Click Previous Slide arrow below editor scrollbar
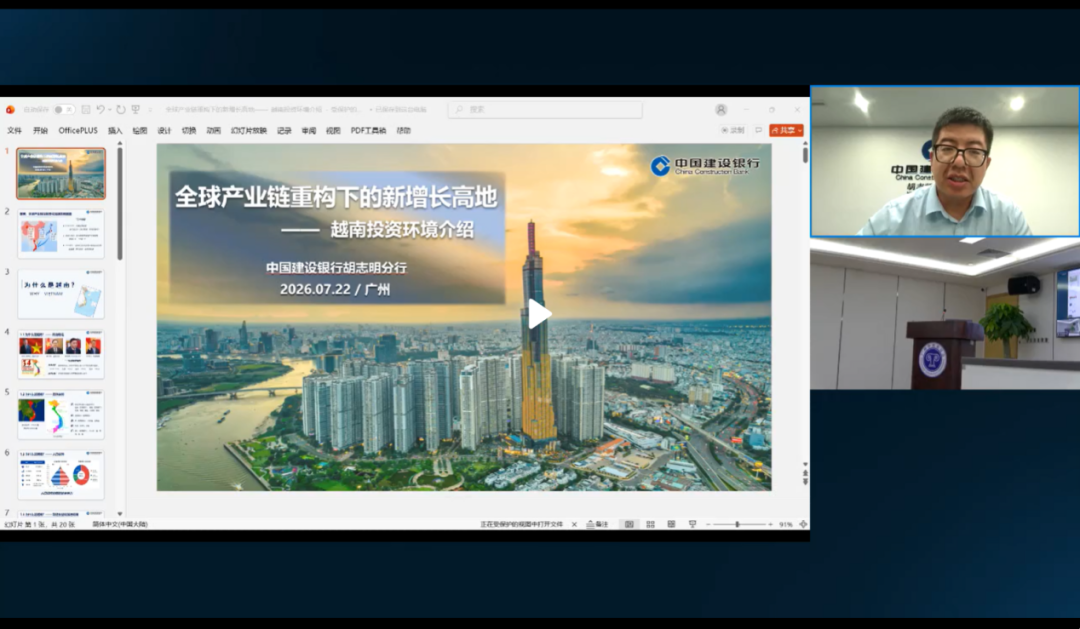The width and height of the screenshot is (1080, 629). tap(804, 473)
